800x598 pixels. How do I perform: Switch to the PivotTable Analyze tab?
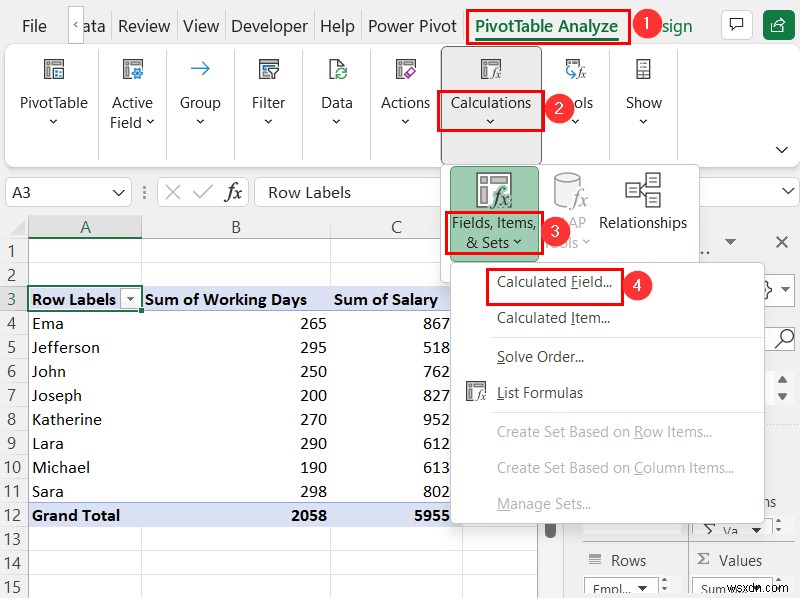(547, 26)
